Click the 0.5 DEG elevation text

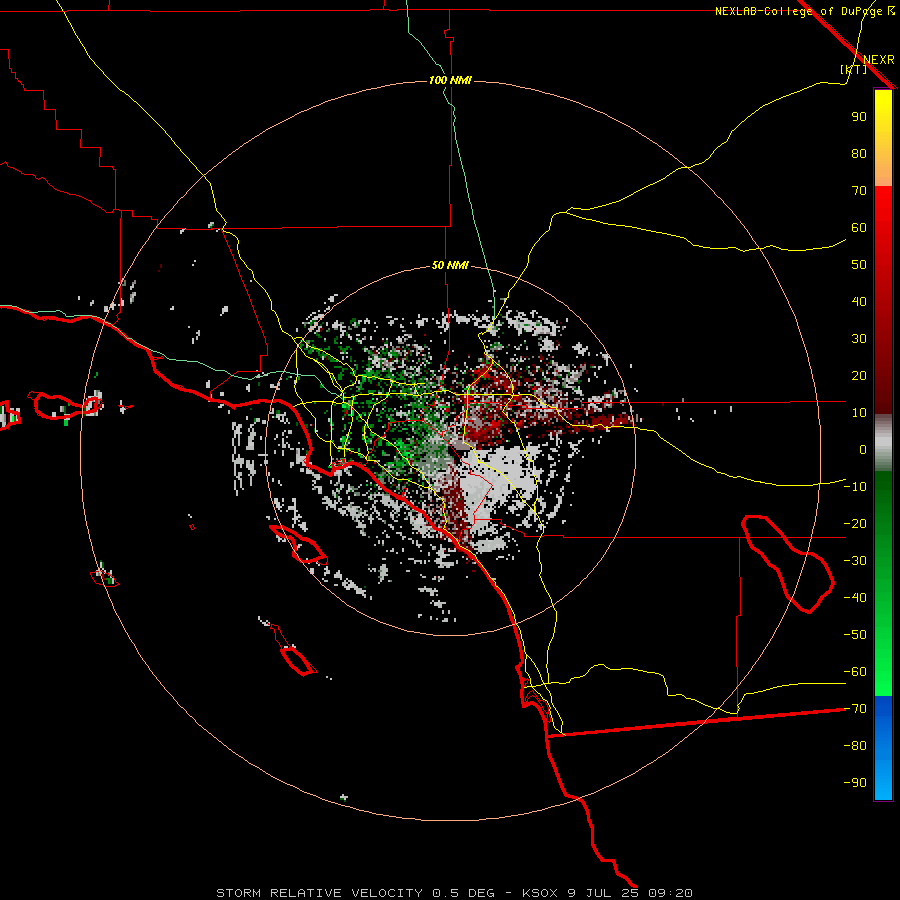pos(463,893)
